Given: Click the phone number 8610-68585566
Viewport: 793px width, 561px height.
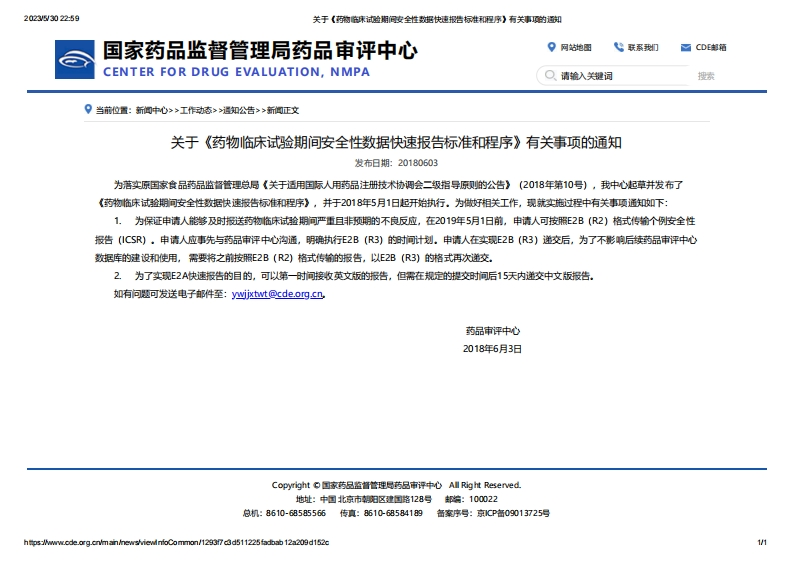Looking at the screenshot, I should tap(296, 513).
